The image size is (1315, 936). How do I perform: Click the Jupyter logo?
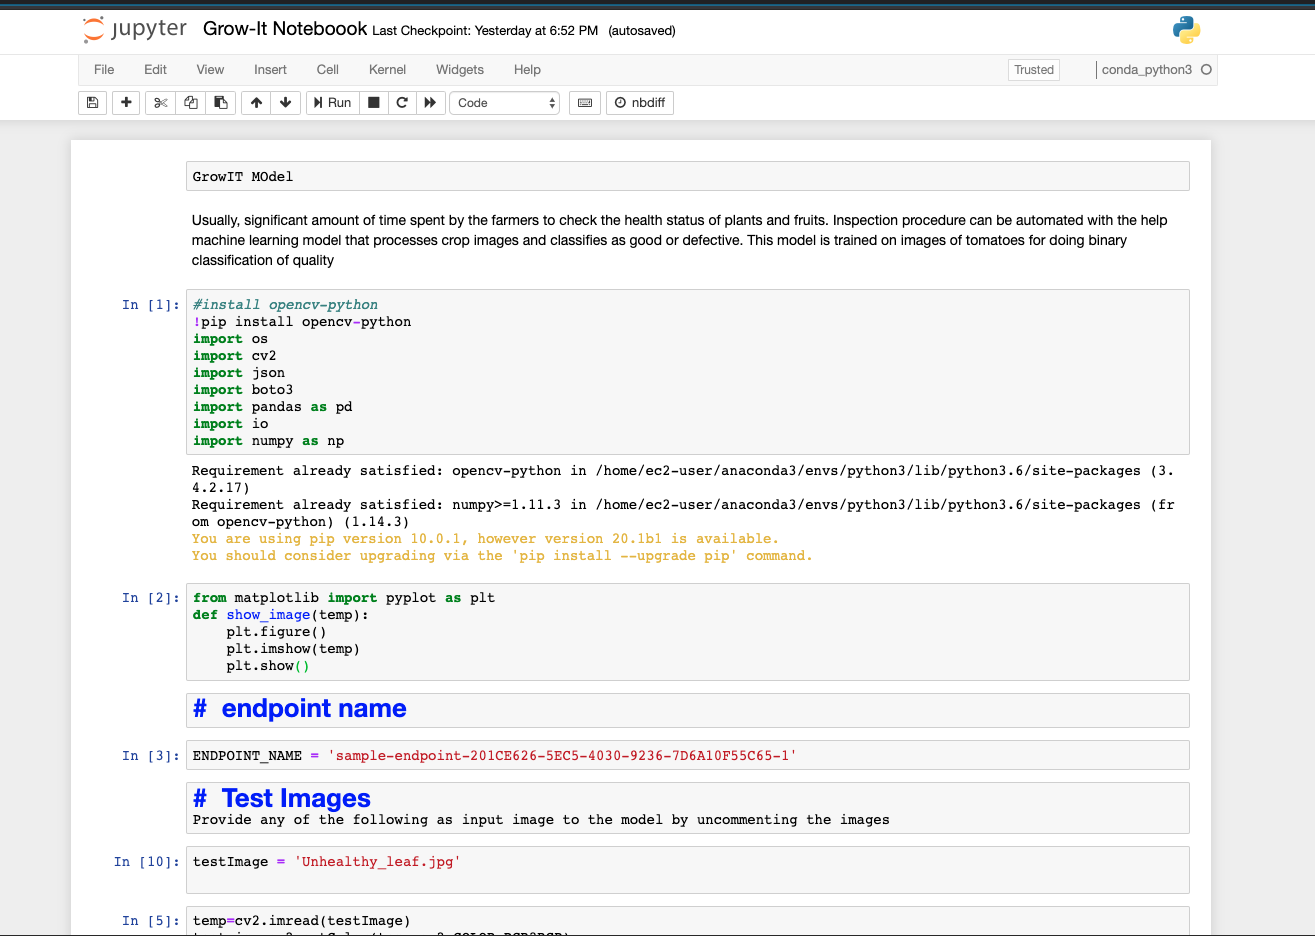point(135,30)
